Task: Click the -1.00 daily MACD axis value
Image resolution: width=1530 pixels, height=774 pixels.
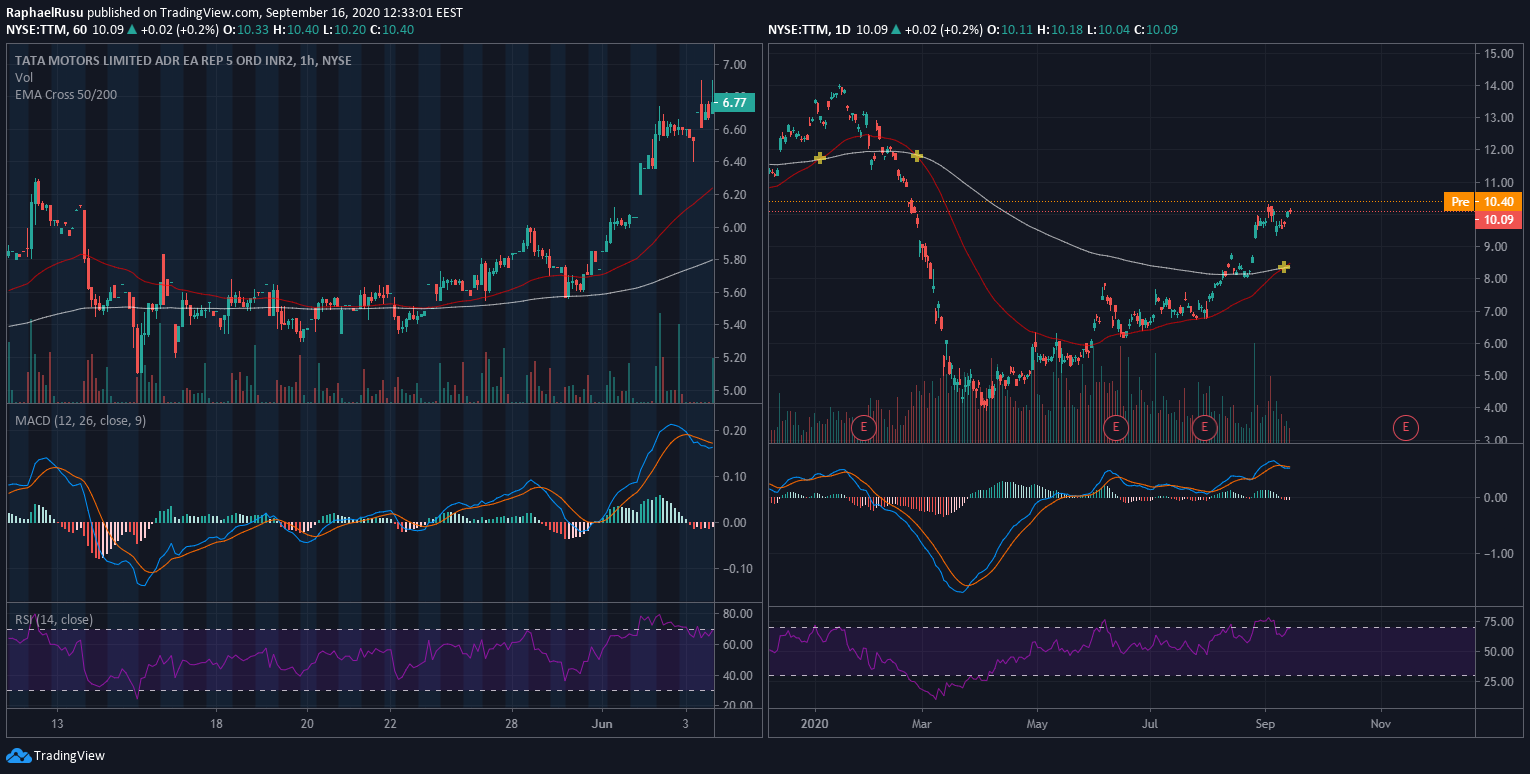Action: pyautogui.click(x=1495, y=555)
